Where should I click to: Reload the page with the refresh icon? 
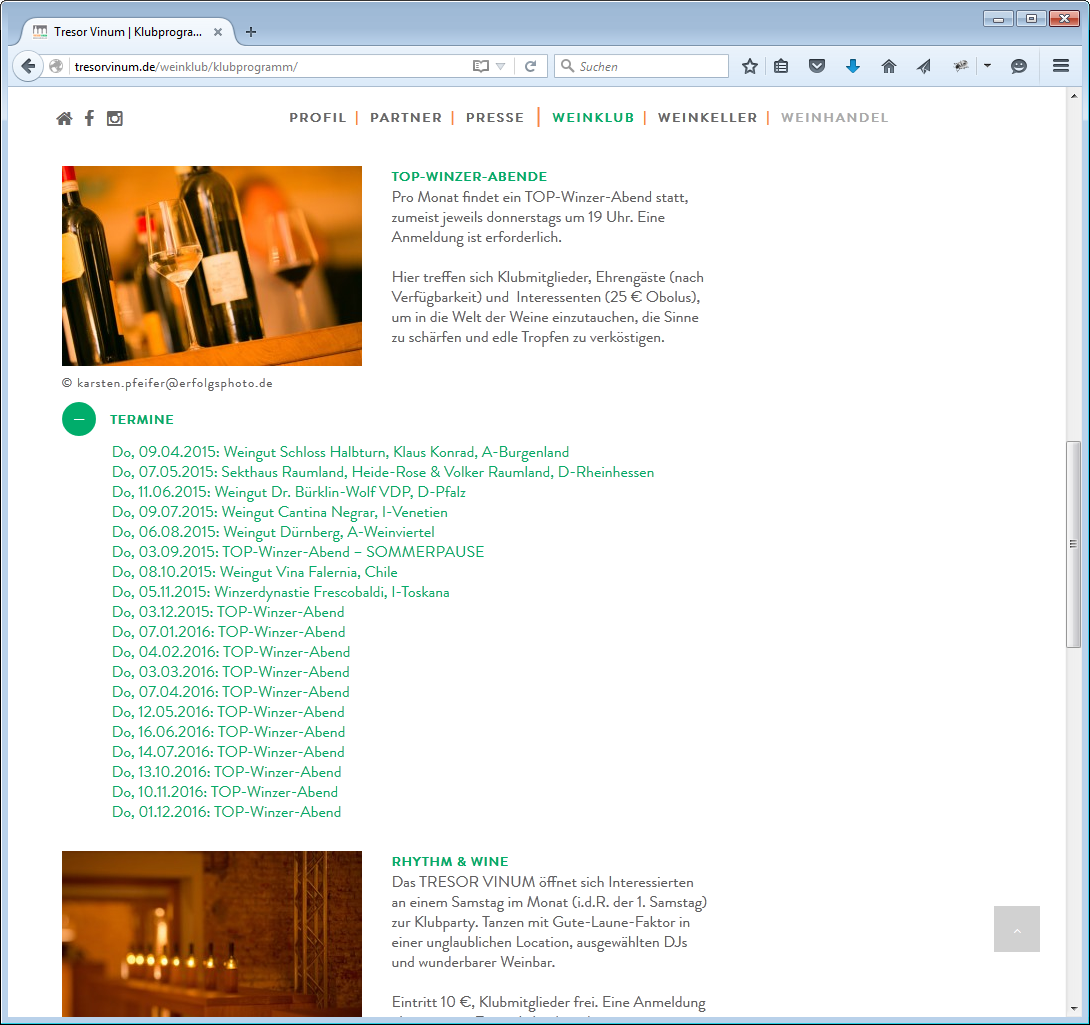530,66
